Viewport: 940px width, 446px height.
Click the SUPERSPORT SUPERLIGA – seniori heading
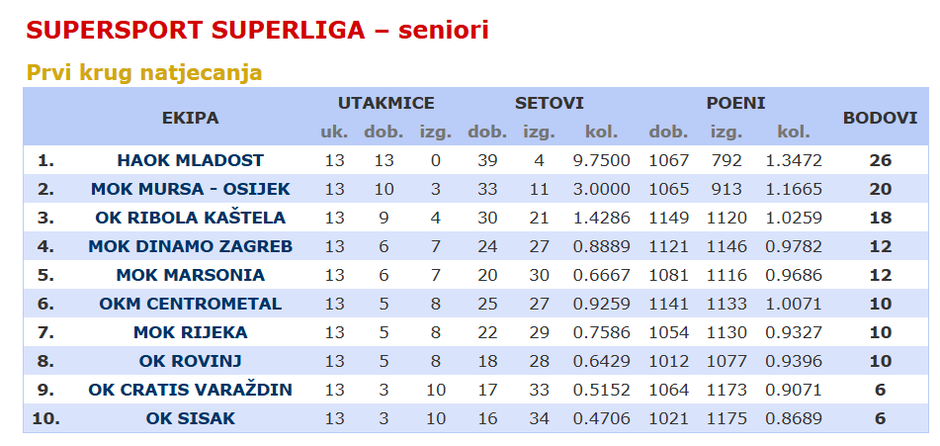click(x=257, y=30)
